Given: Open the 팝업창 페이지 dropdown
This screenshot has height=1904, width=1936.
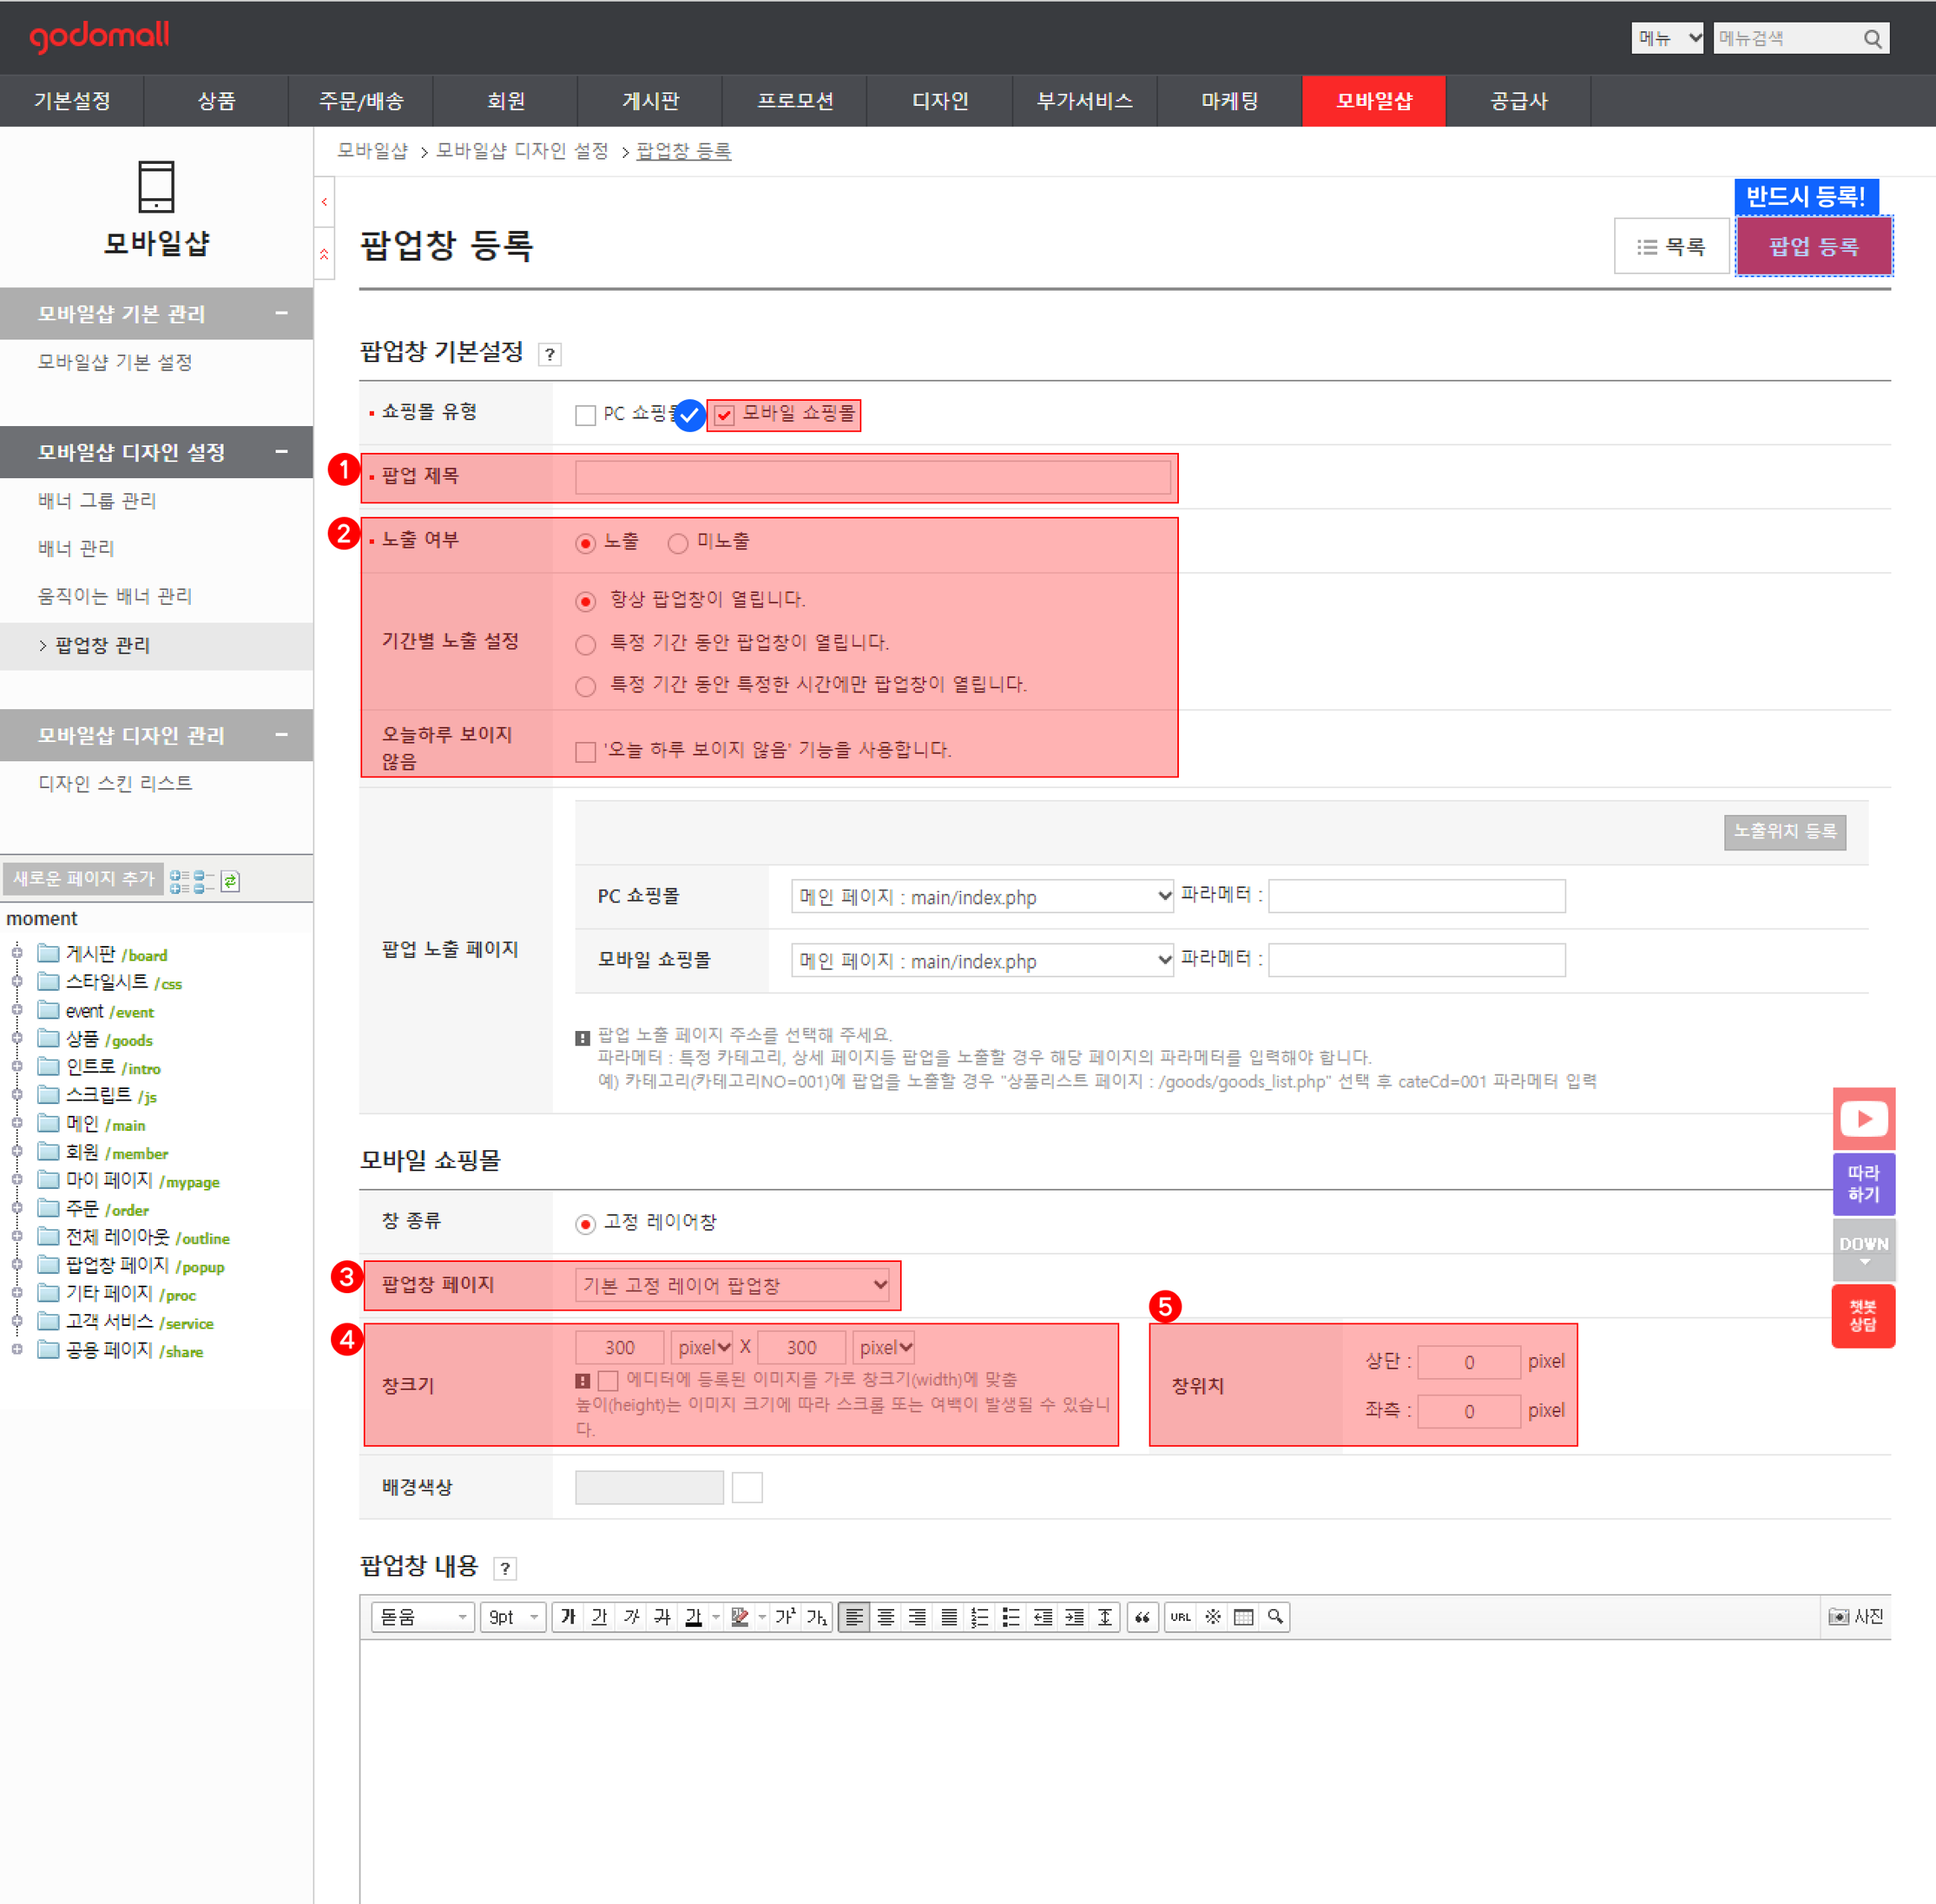Looking at the screenshot, I should [733, 1285].
